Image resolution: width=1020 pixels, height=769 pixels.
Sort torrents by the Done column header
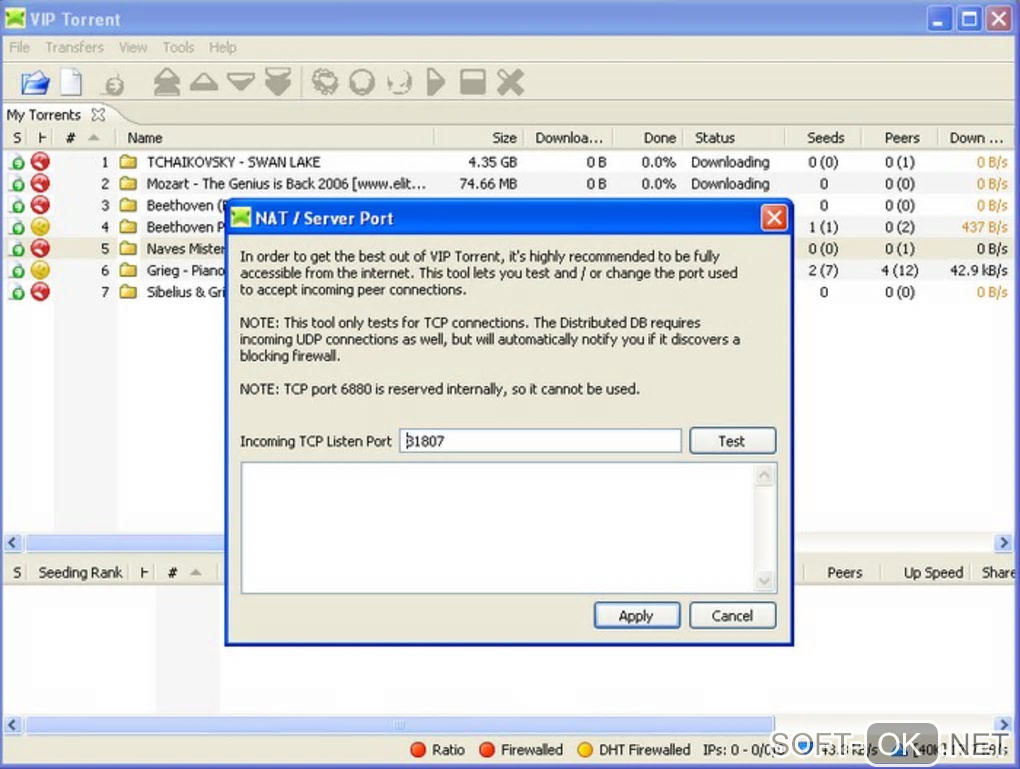(x=649, y=138)
